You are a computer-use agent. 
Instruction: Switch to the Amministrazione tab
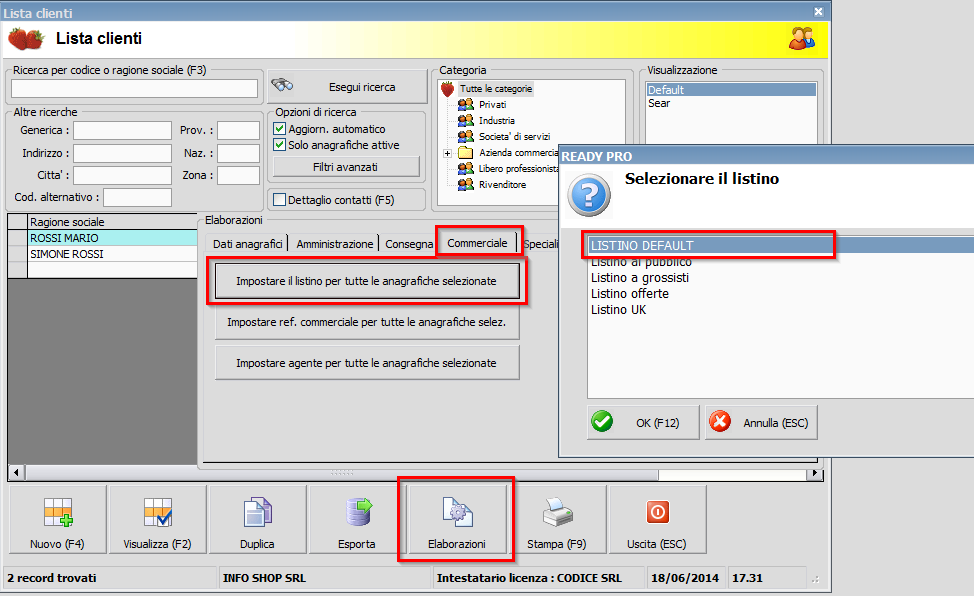[x=334, y=244]
